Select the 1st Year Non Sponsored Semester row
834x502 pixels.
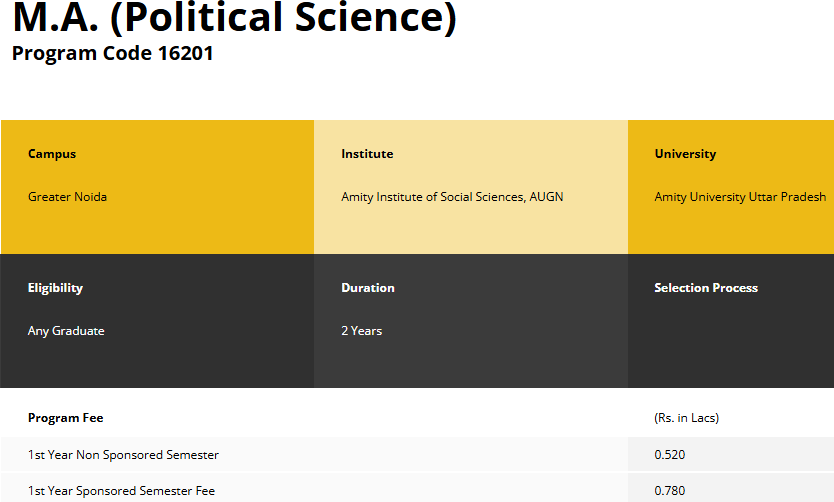[x=123, y=455]
